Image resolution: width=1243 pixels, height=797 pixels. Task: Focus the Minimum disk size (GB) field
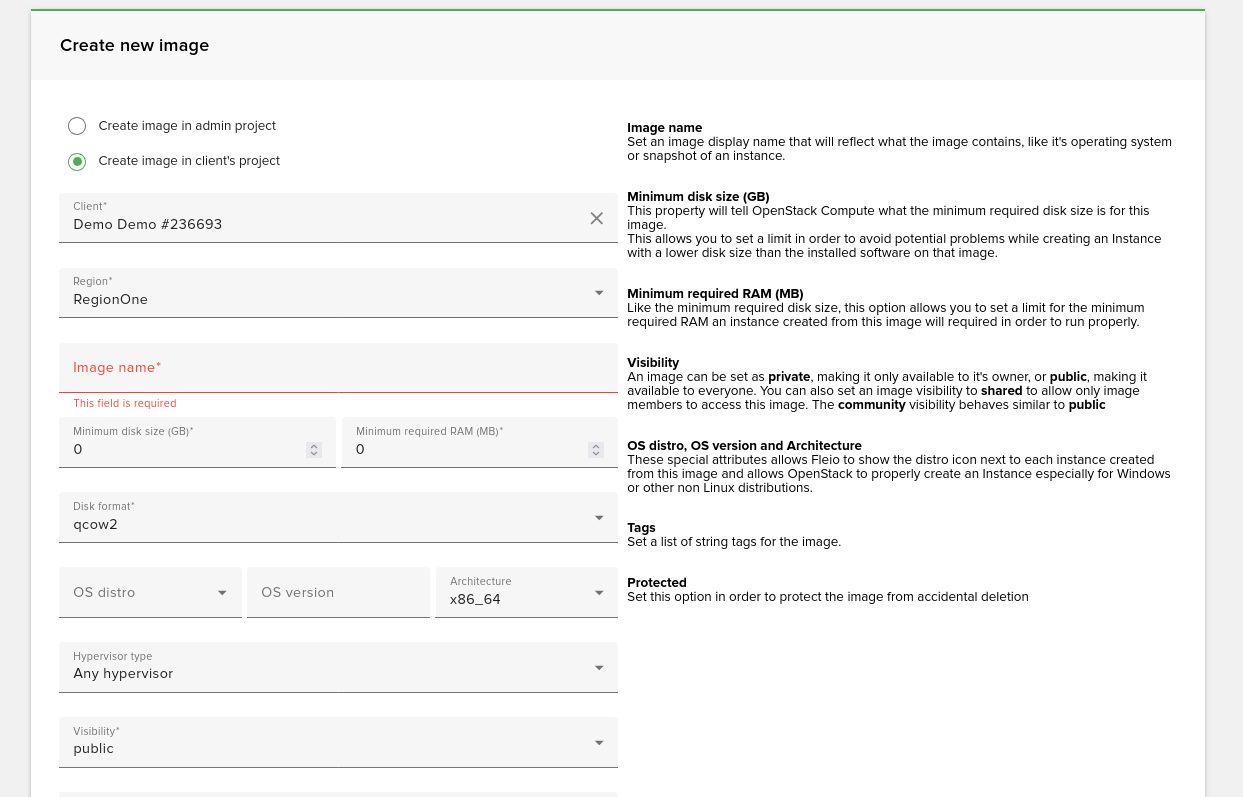pyautogui.click(x=185, y=450)
